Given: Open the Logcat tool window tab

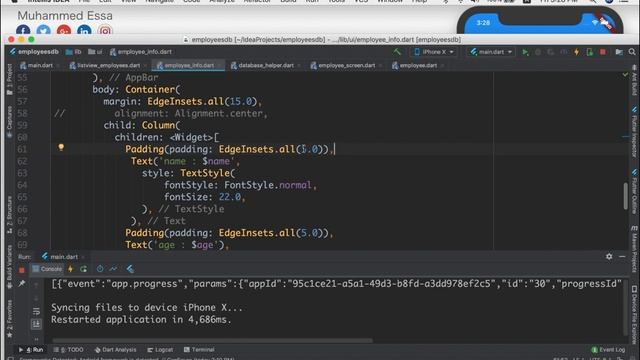Looking at the screenshot, I should 160,350.
